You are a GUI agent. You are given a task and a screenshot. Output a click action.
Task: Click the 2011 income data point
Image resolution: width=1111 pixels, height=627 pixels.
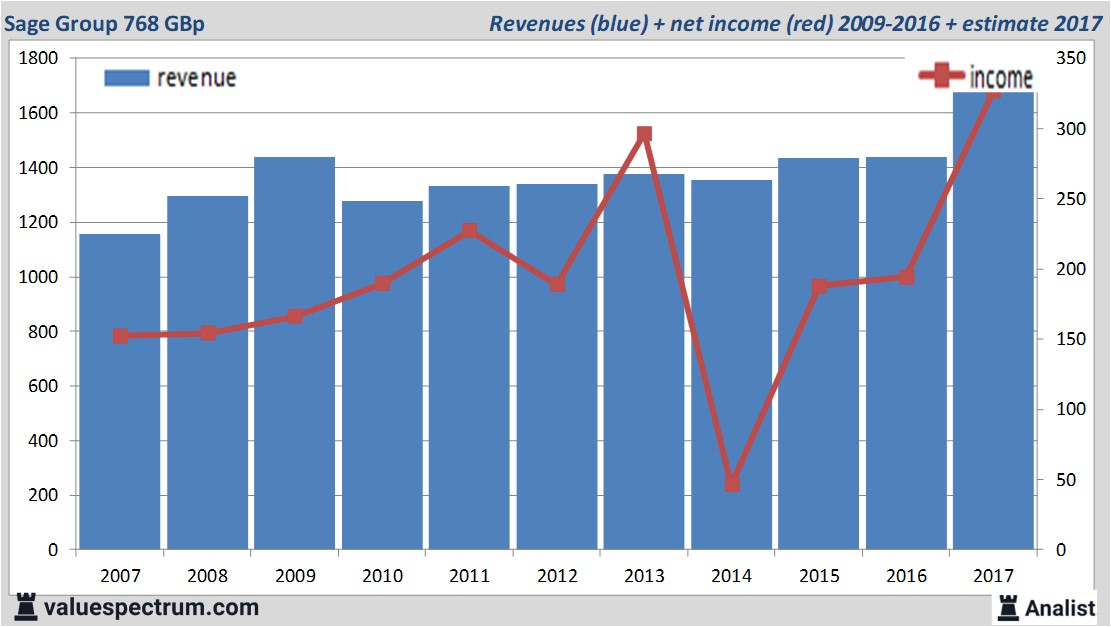[469, 231]
